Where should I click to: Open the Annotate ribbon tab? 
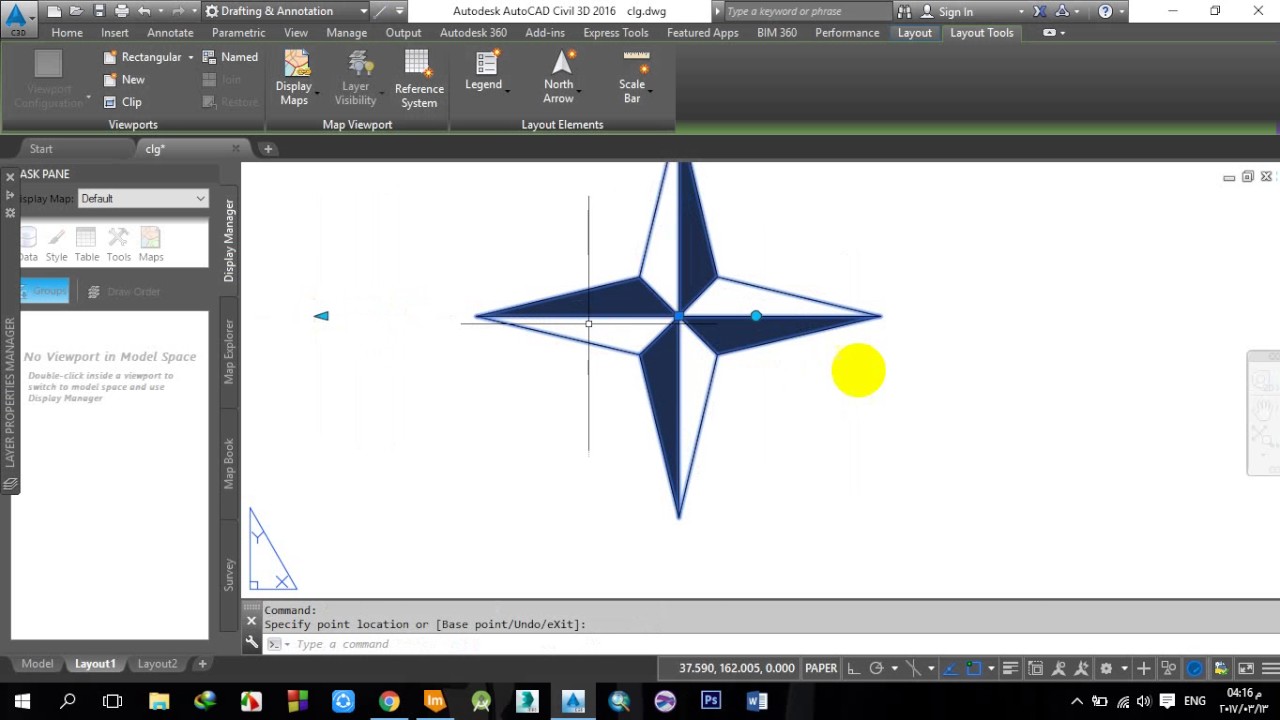pos(170,33)
